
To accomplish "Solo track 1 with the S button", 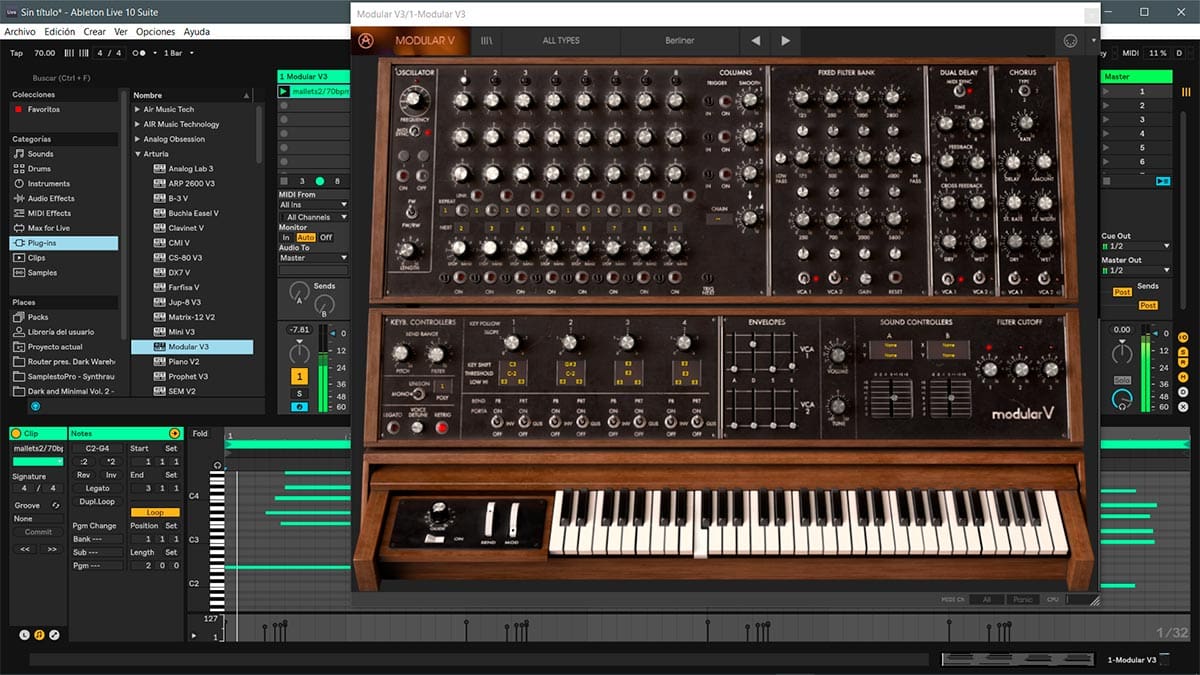I will point(299,393).
